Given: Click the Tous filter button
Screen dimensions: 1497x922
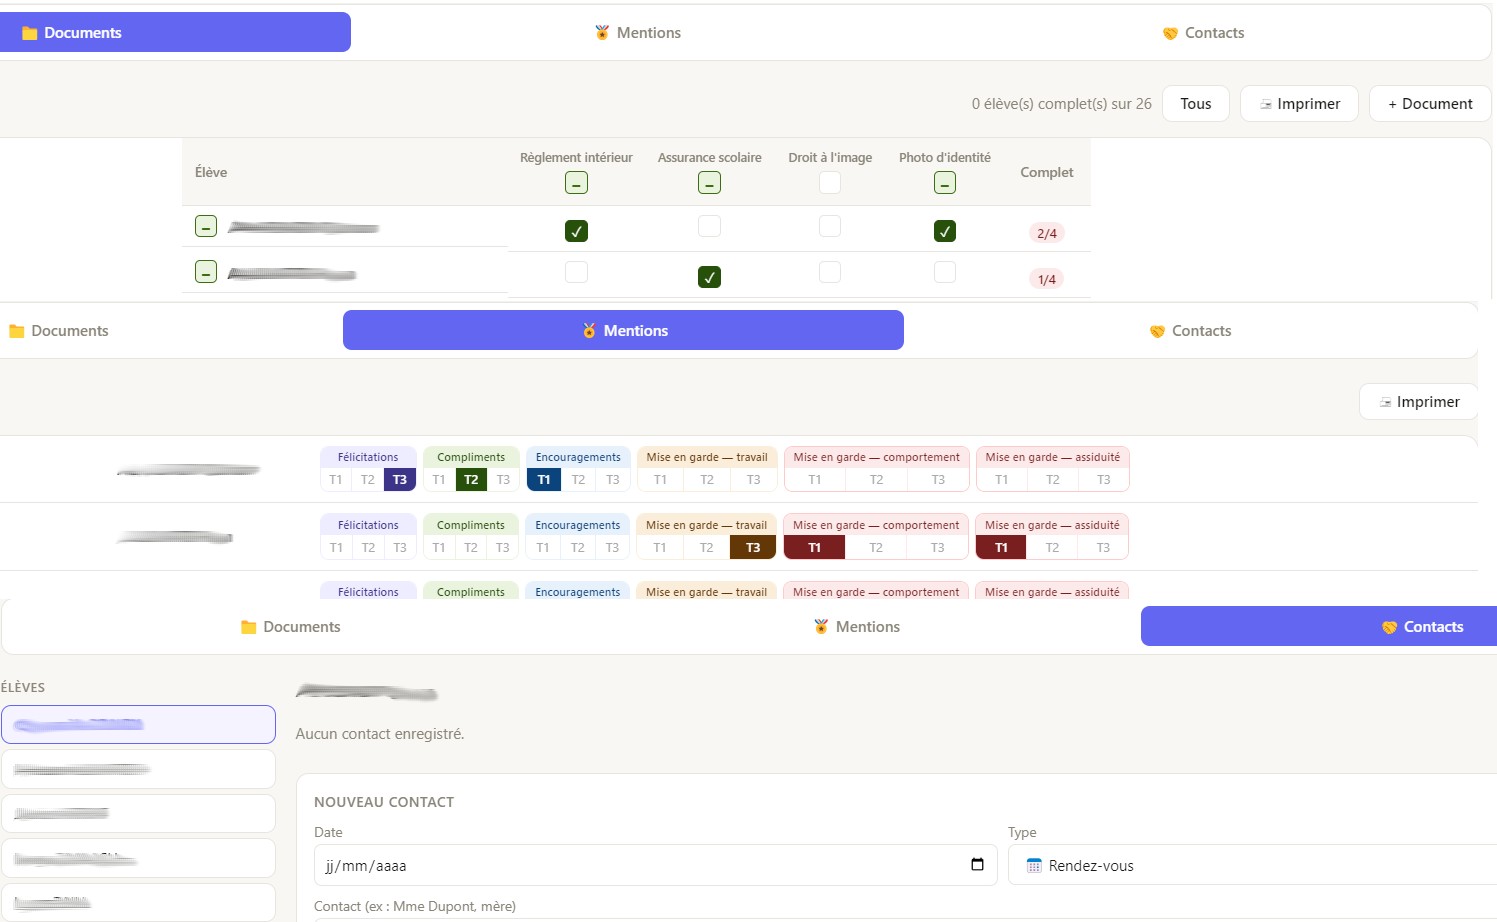Looking at the screenshot, I should (1195, 104).
